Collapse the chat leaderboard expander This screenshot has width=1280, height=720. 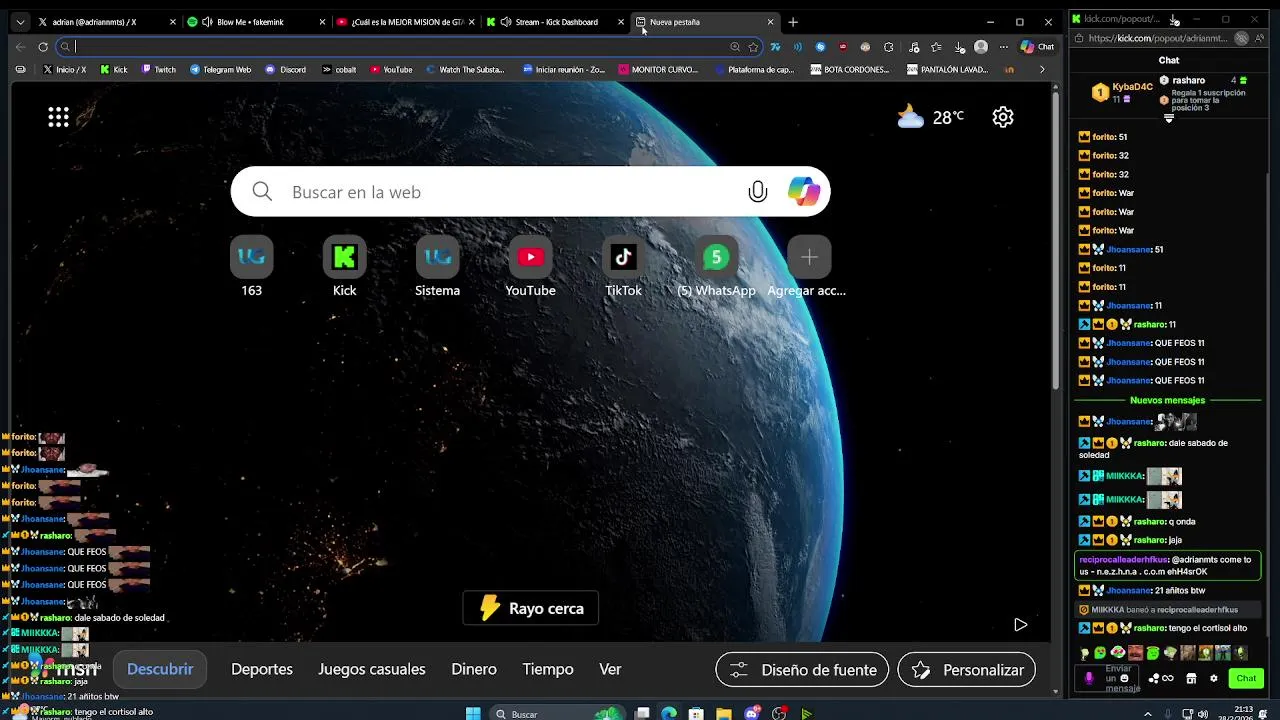pyautogui.click(x=1169, y=118)
